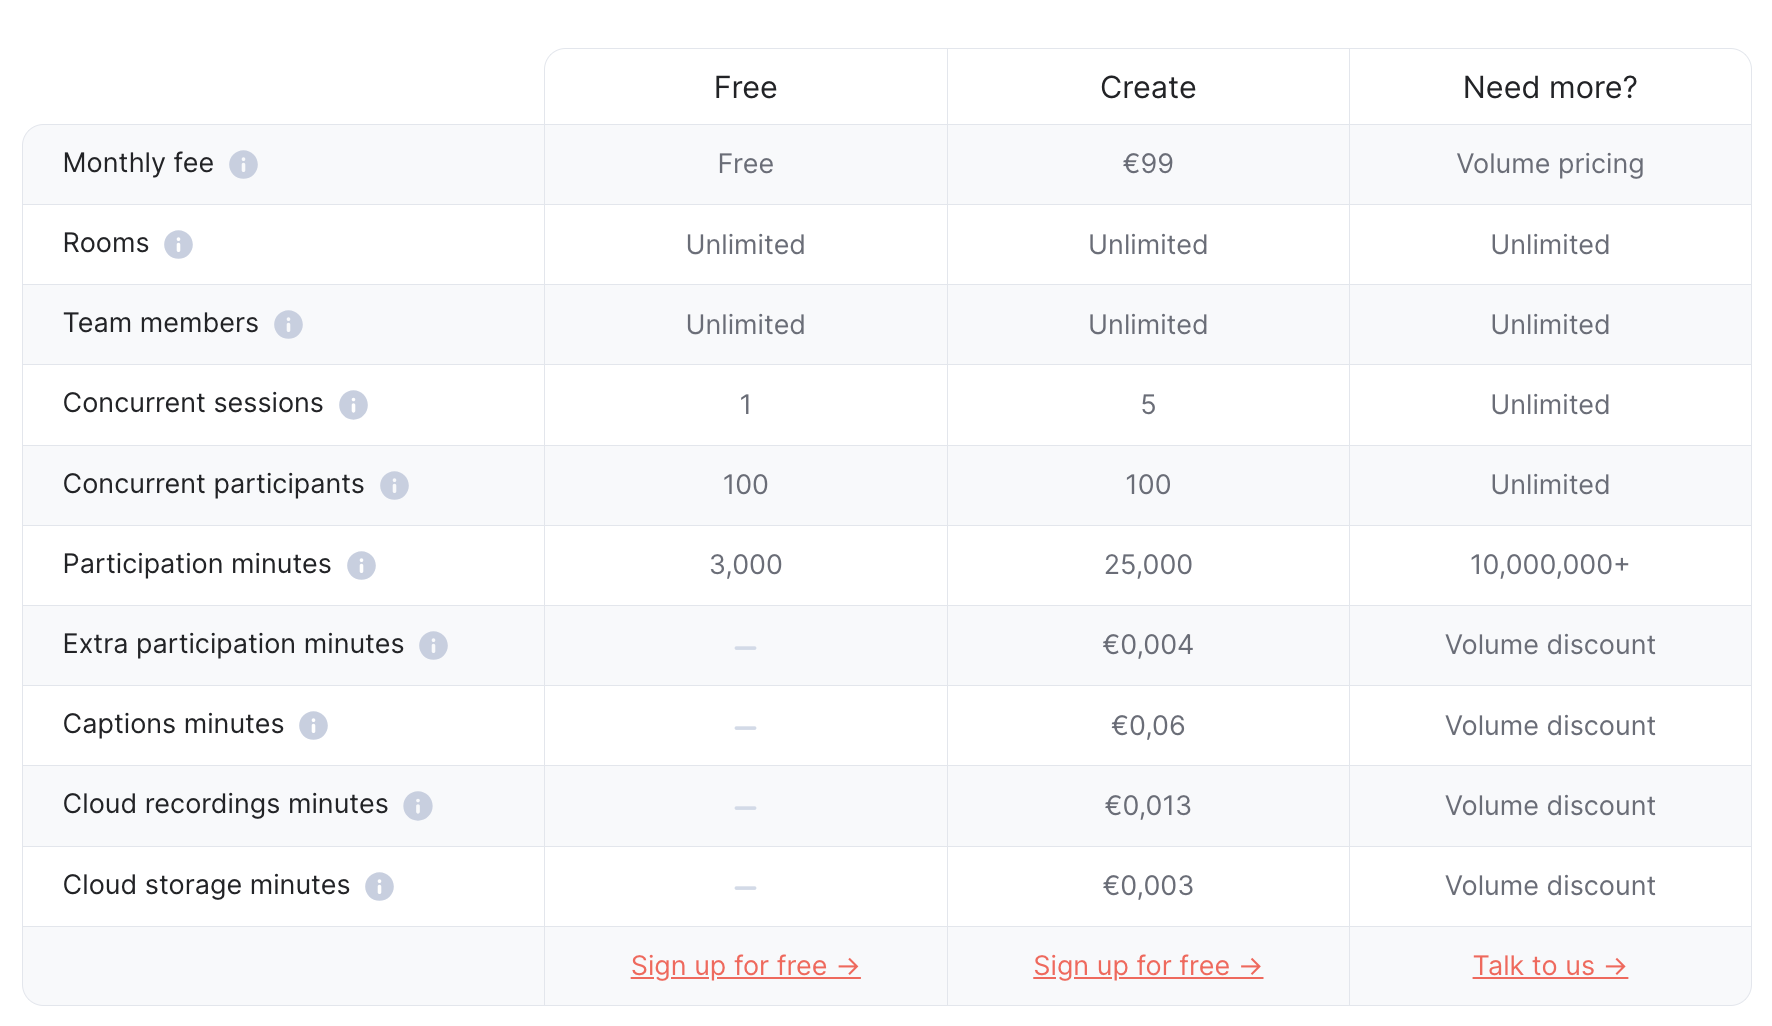Open the Cloud storage minutes info icon
Screen dimensions: 1772x1026
pos(379,886)
